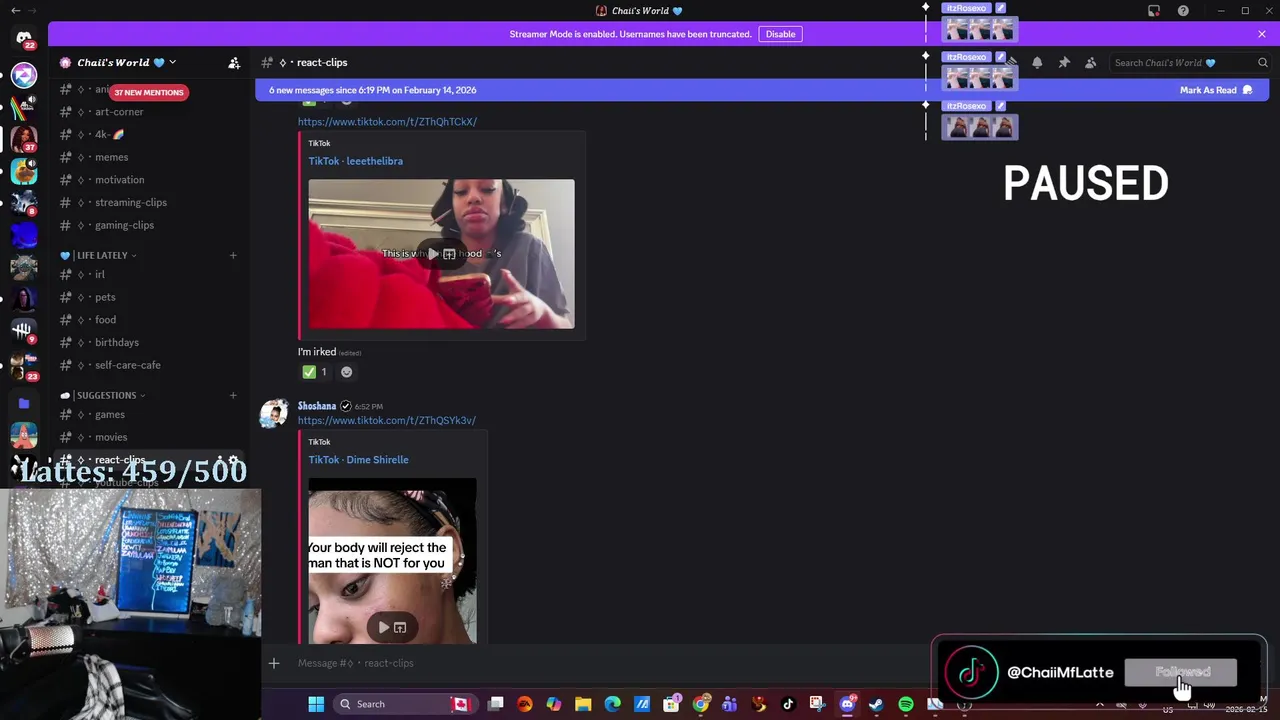The width and height of the screenshot is (1280, 720).
Task: Open the server folder icon
Action: point(24,404)
